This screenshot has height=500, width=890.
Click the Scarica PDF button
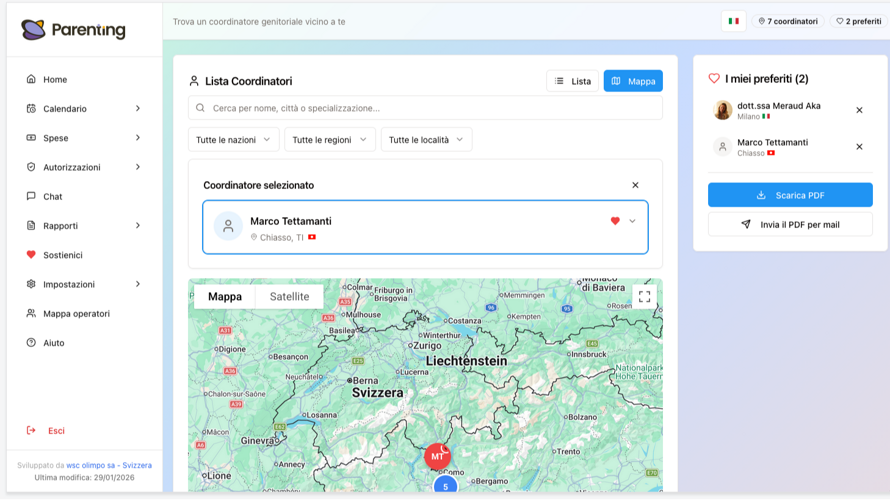tap(790, 195)
